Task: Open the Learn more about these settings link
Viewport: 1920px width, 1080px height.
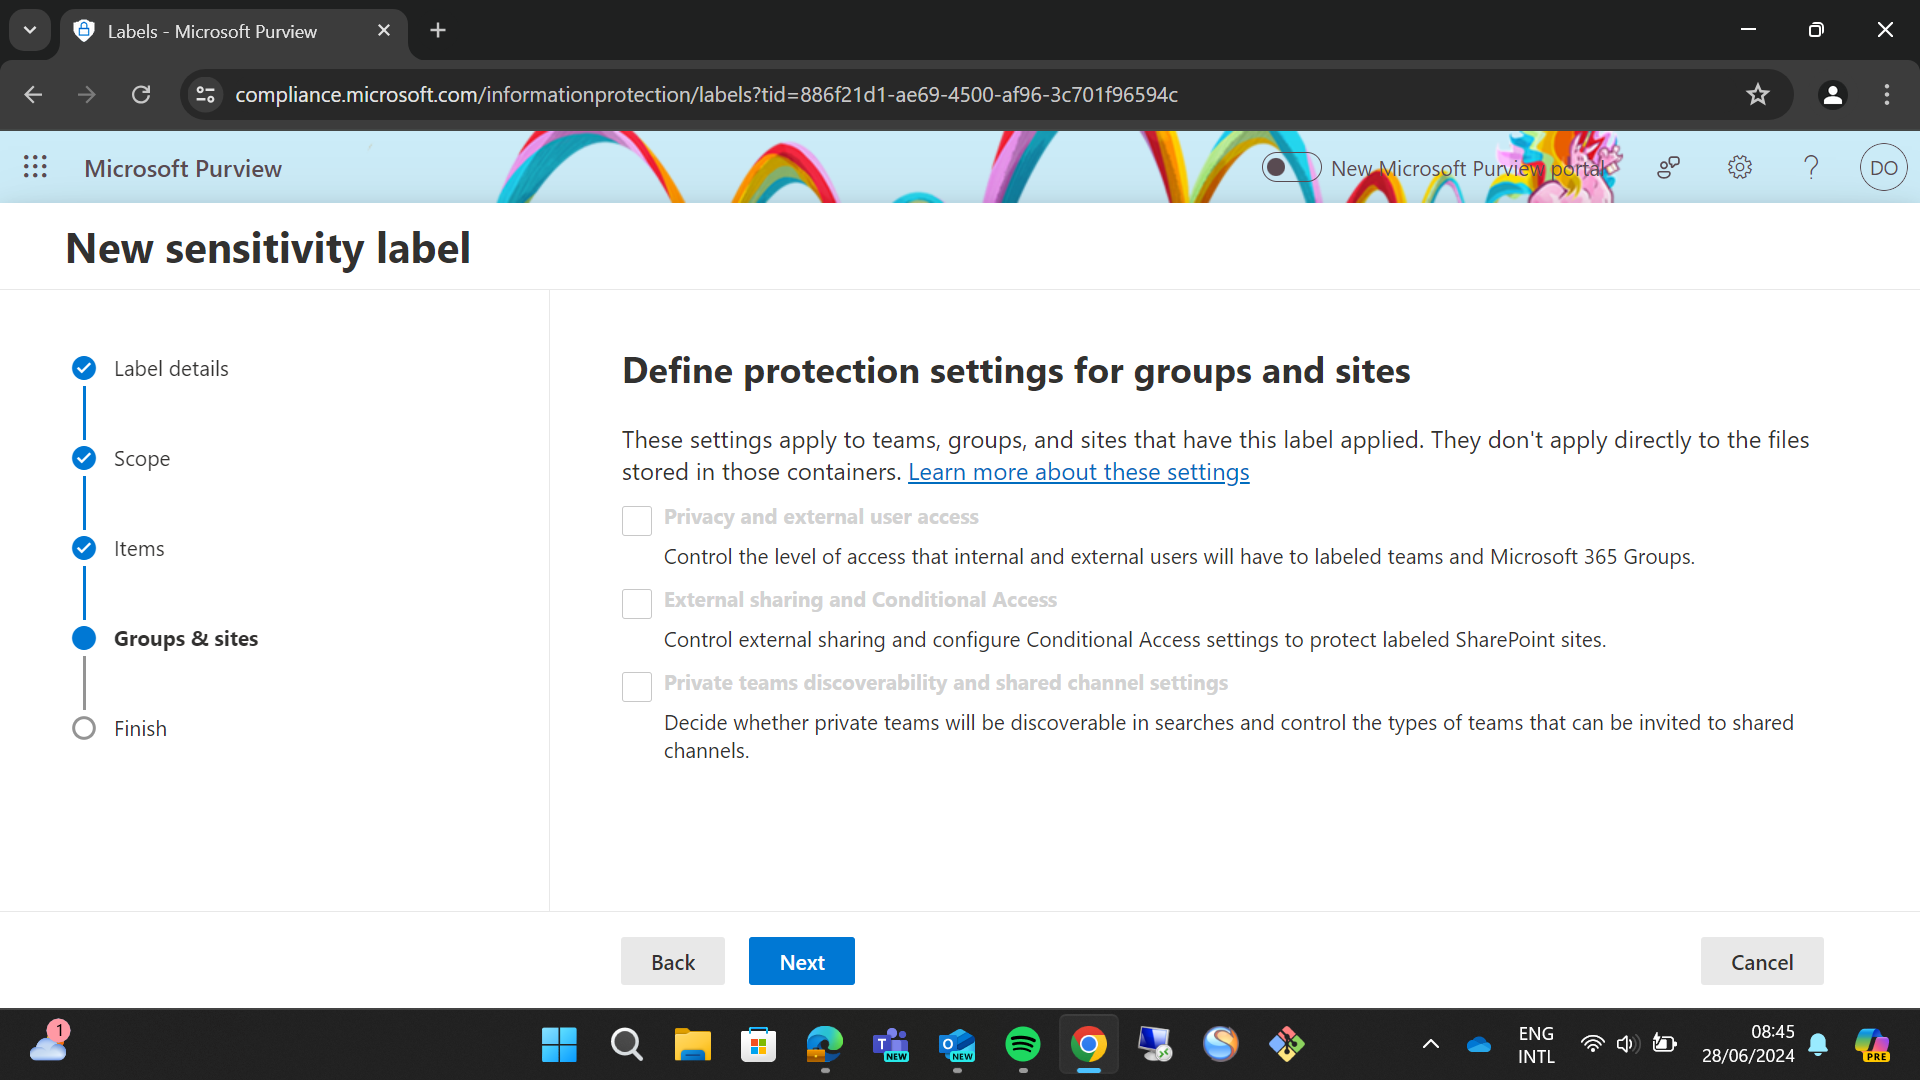Action: [x=1078, y=471]
